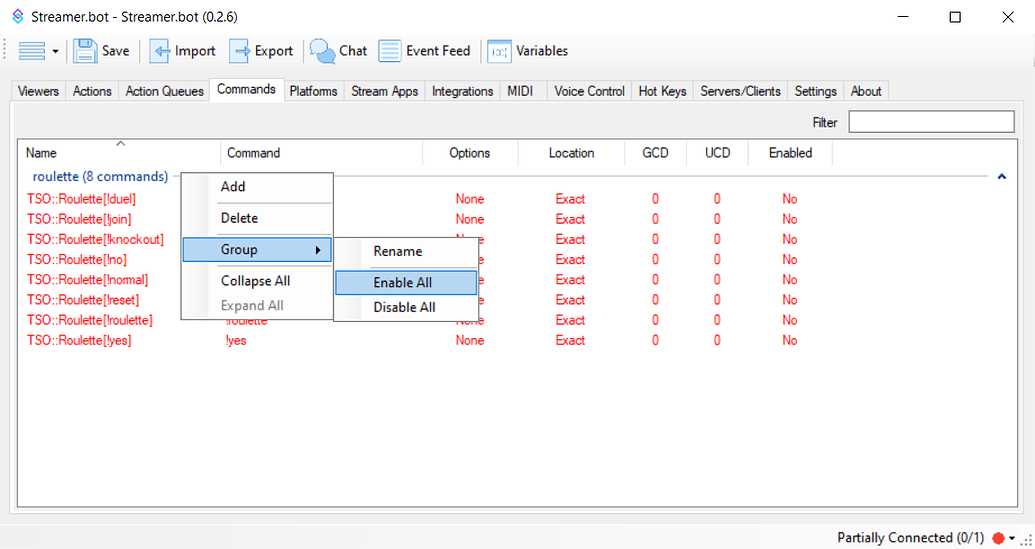Viewport: 1035px width, 549px height.
Task: Sort by the Options column header
Action: [x=470, y=153]
